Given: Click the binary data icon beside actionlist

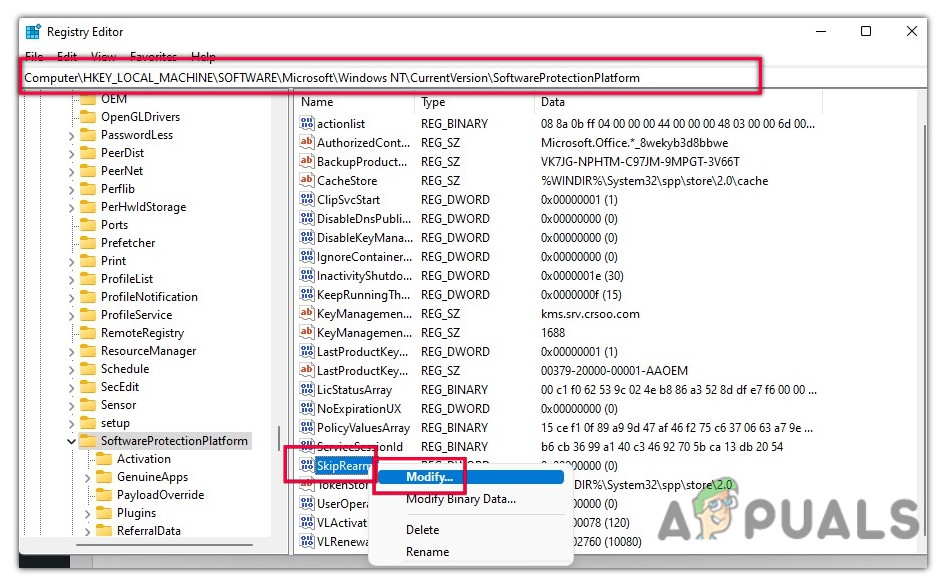Looking at the screenshot, I should tap(306, 123).
